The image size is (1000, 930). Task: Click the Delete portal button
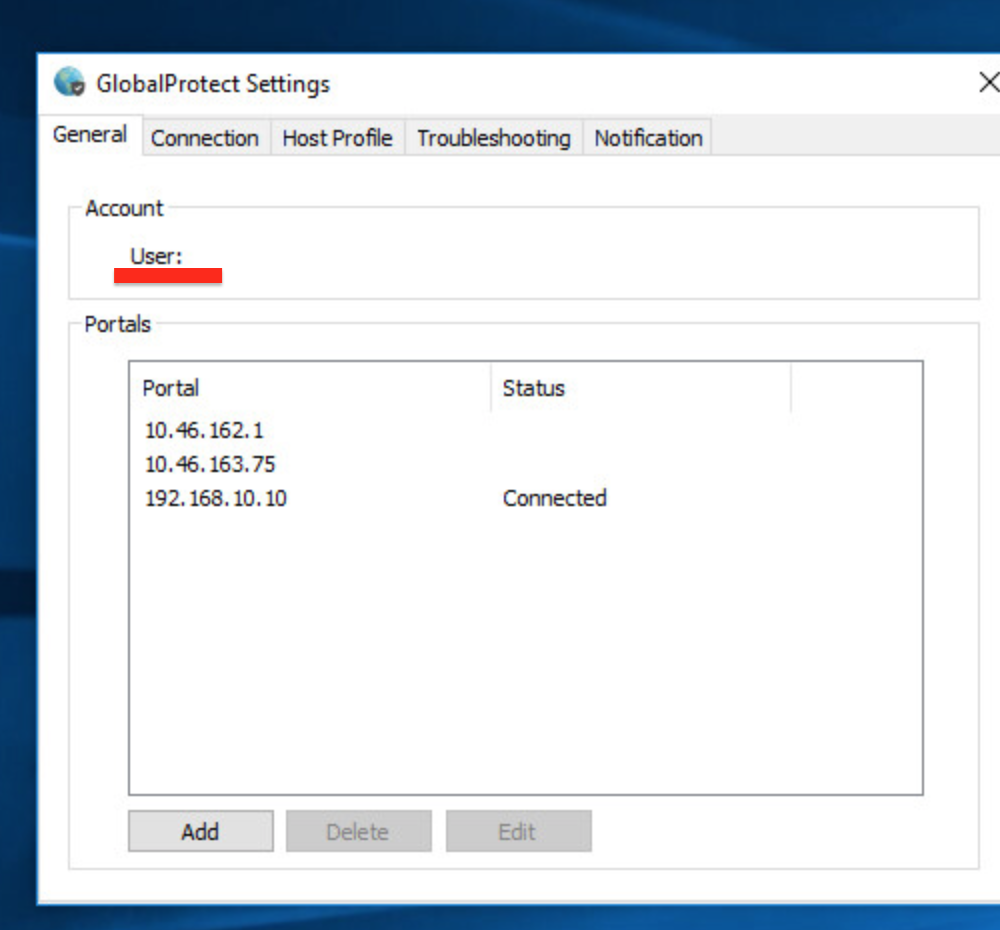[x=358, y=831]
